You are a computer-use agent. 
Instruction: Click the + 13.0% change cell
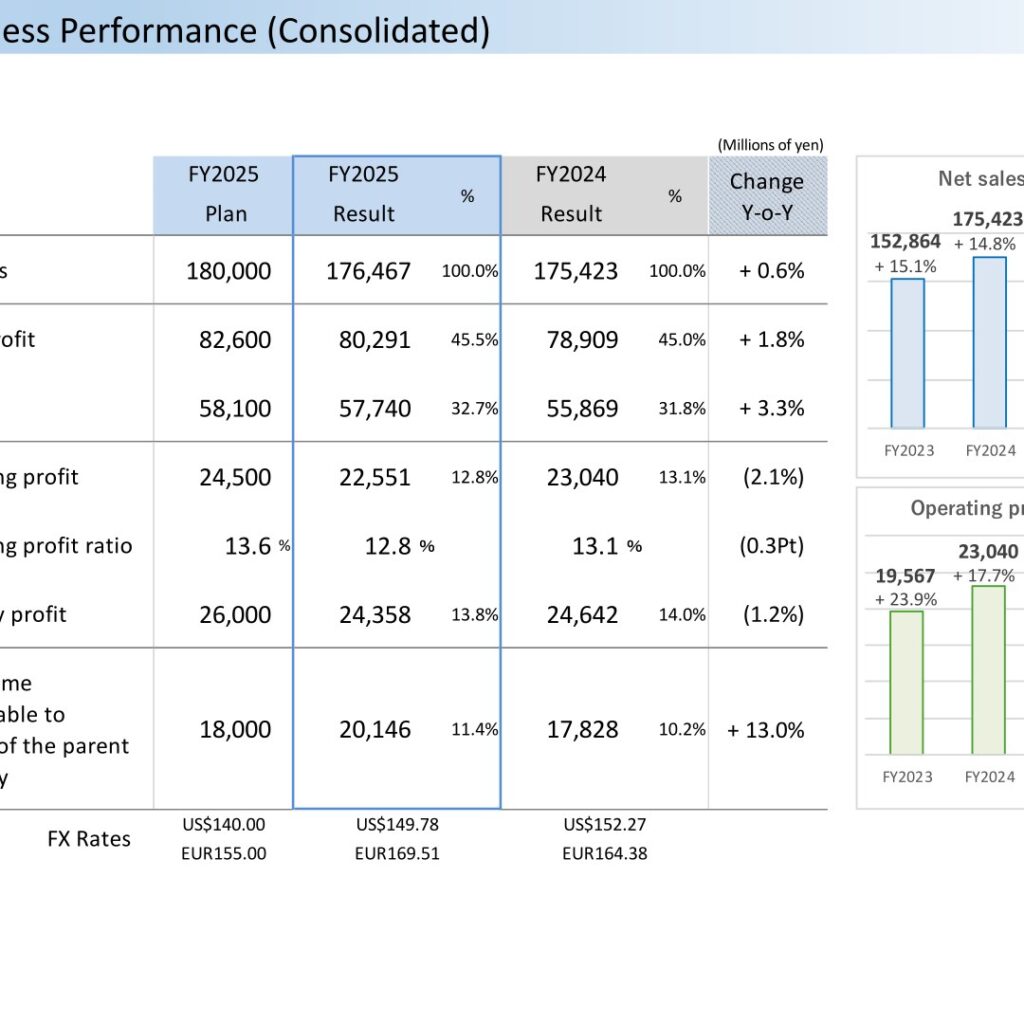coord(765,729)
